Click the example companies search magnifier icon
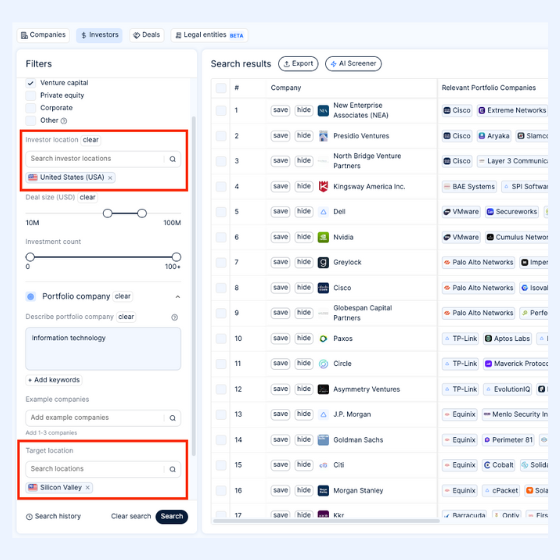Screen dimensions: 560x560 pos(172,418)
